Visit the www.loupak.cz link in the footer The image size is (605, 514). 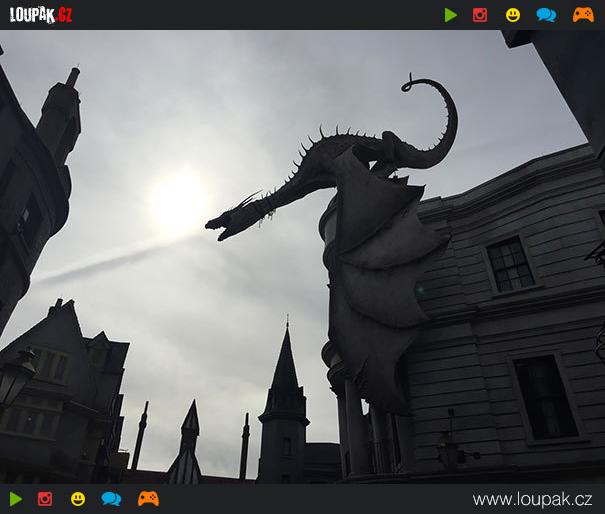coord(532,499)
